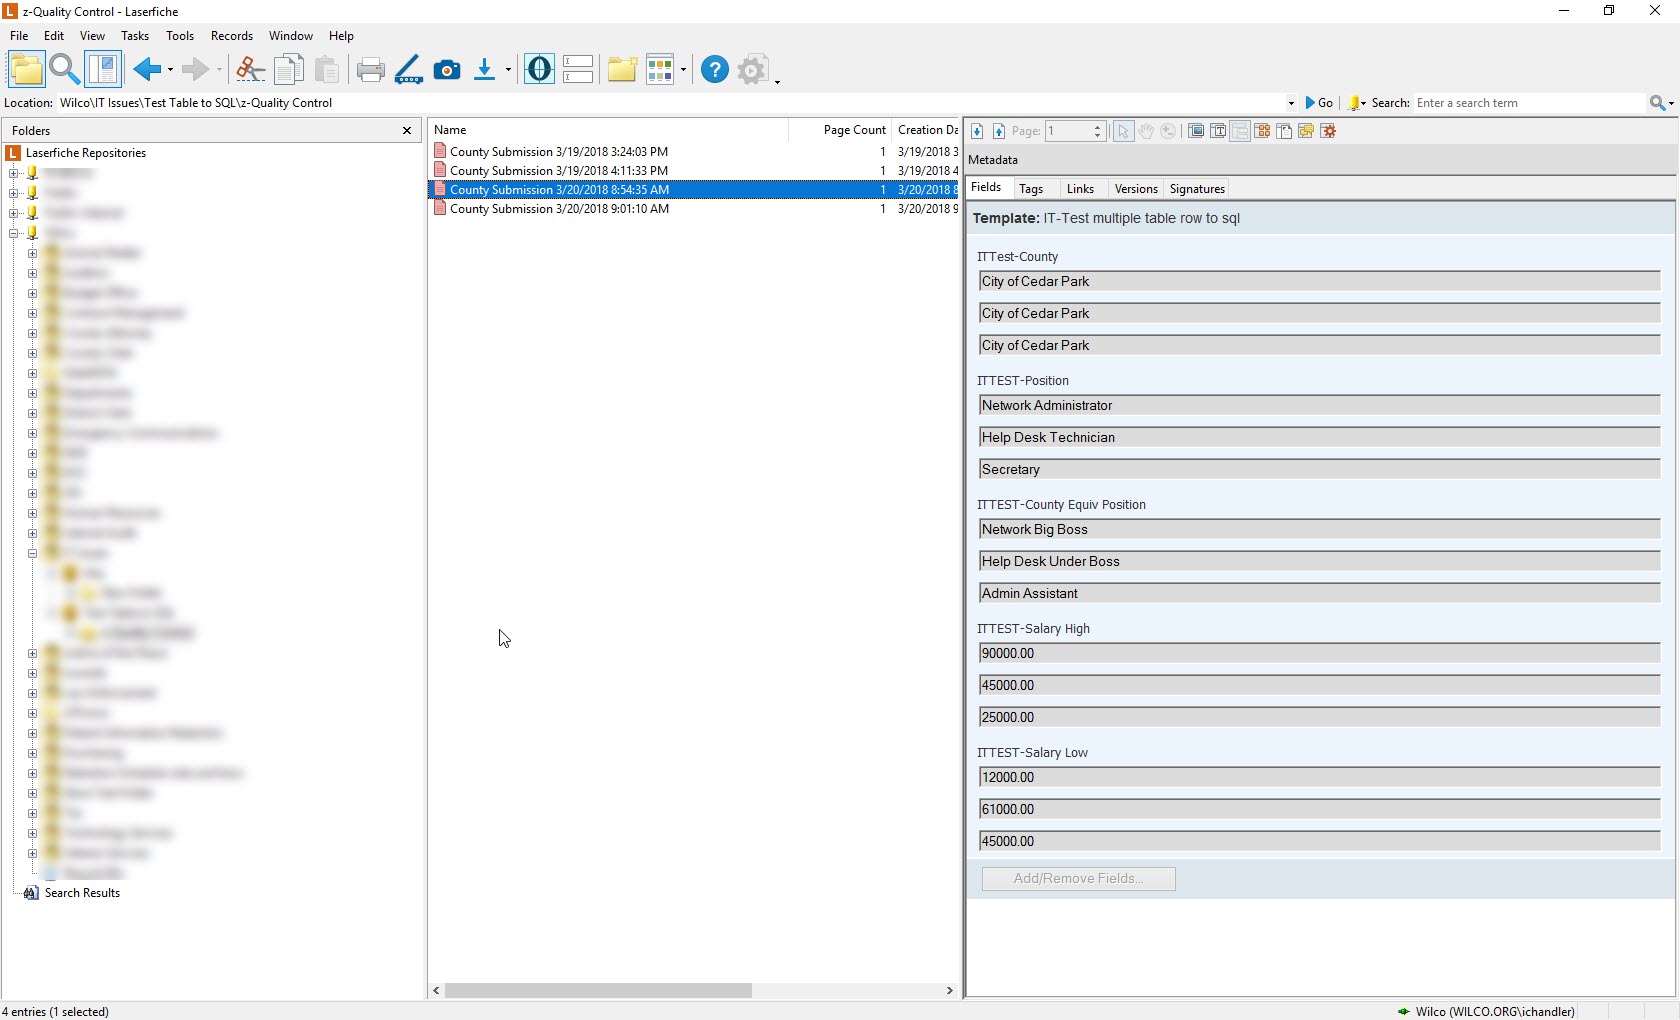1680x1020 pixels.
Task: Open Help with the blue question mark icon
Action: click(x=714, y=70)
